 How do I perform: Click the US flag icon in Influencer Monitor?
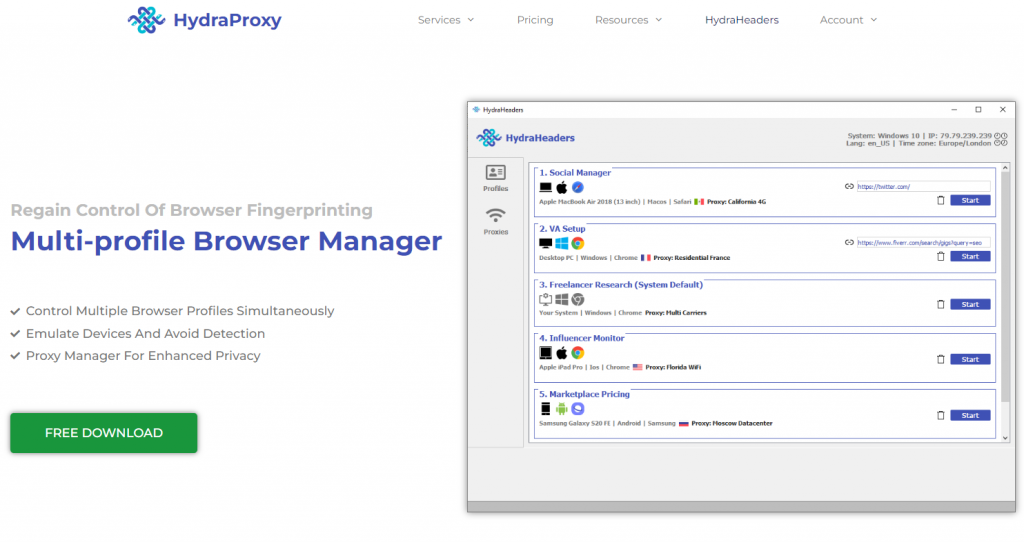tap(637, 367)
